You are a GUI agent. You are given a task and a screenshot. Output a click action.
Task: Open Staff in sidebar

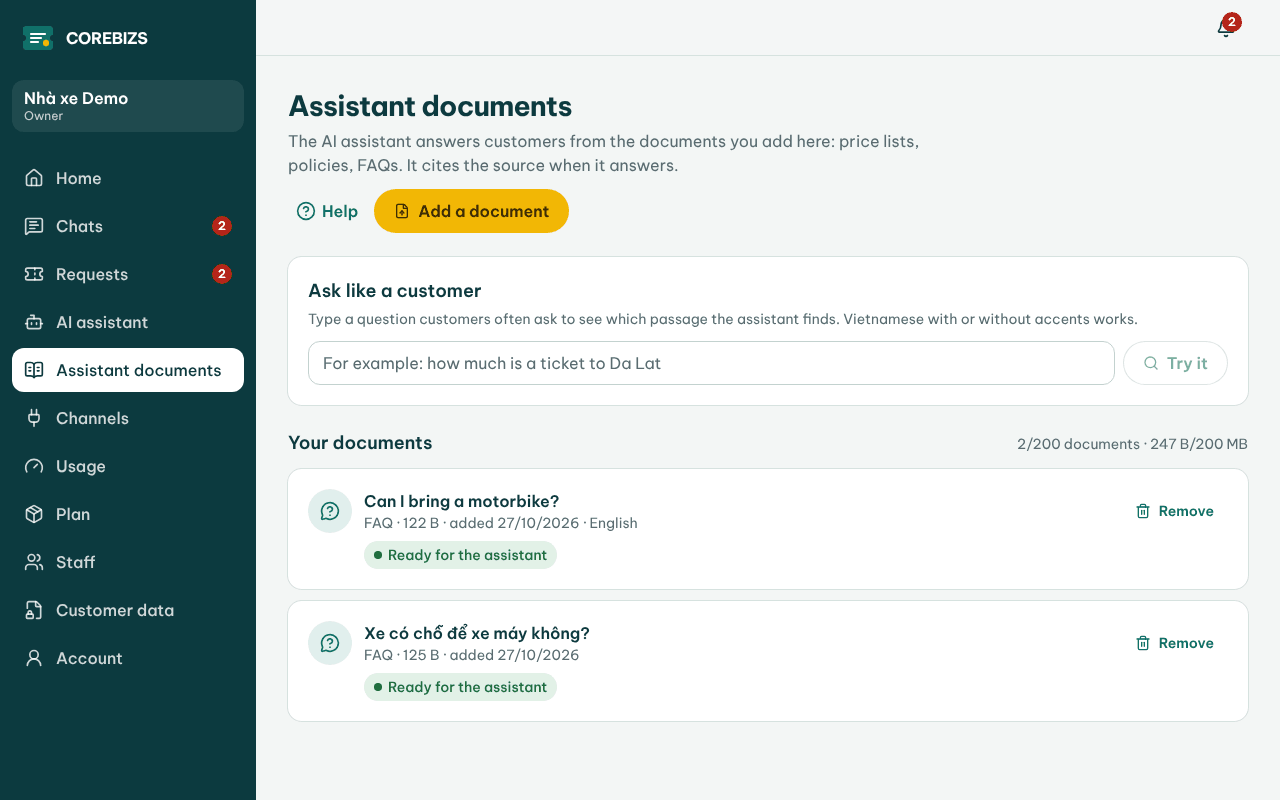pyautogui.click(x=128, y=562)
